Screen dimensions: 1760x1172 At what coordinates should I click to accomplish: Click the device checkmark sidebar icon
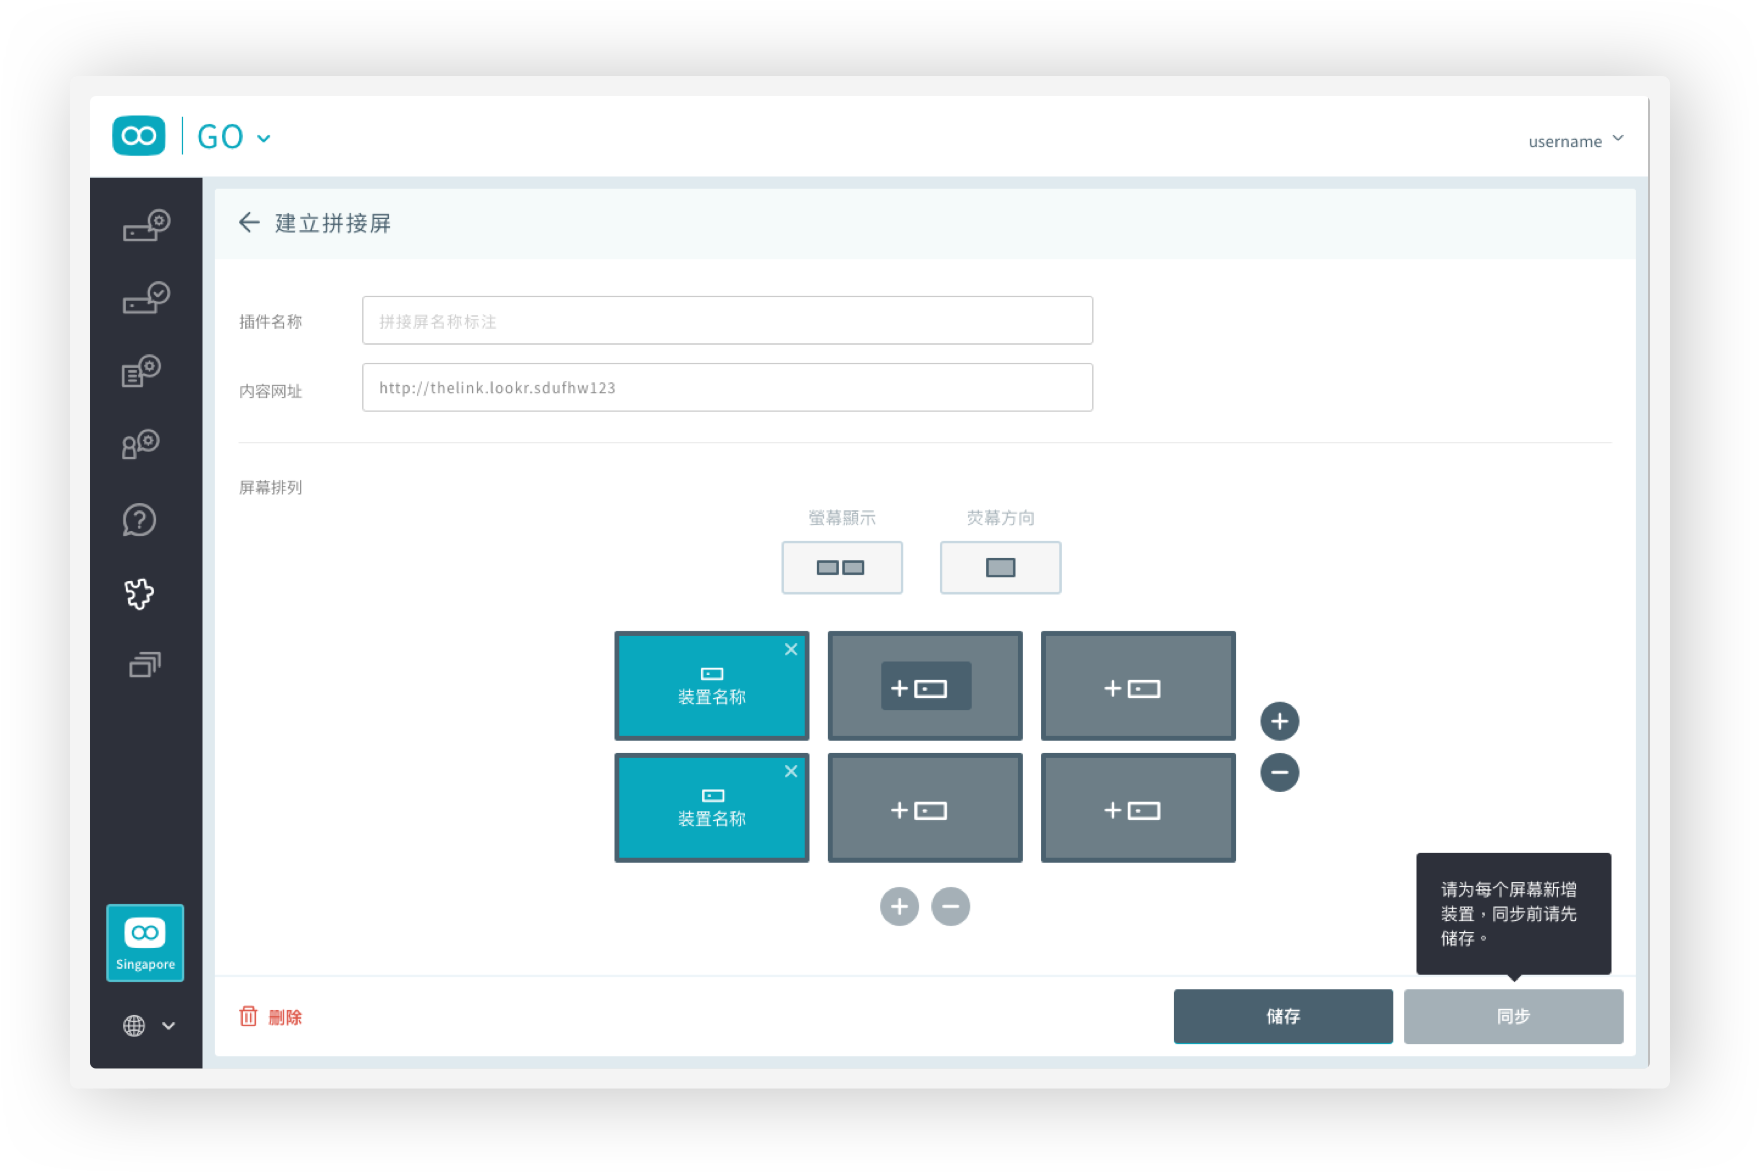coord(146,298)
